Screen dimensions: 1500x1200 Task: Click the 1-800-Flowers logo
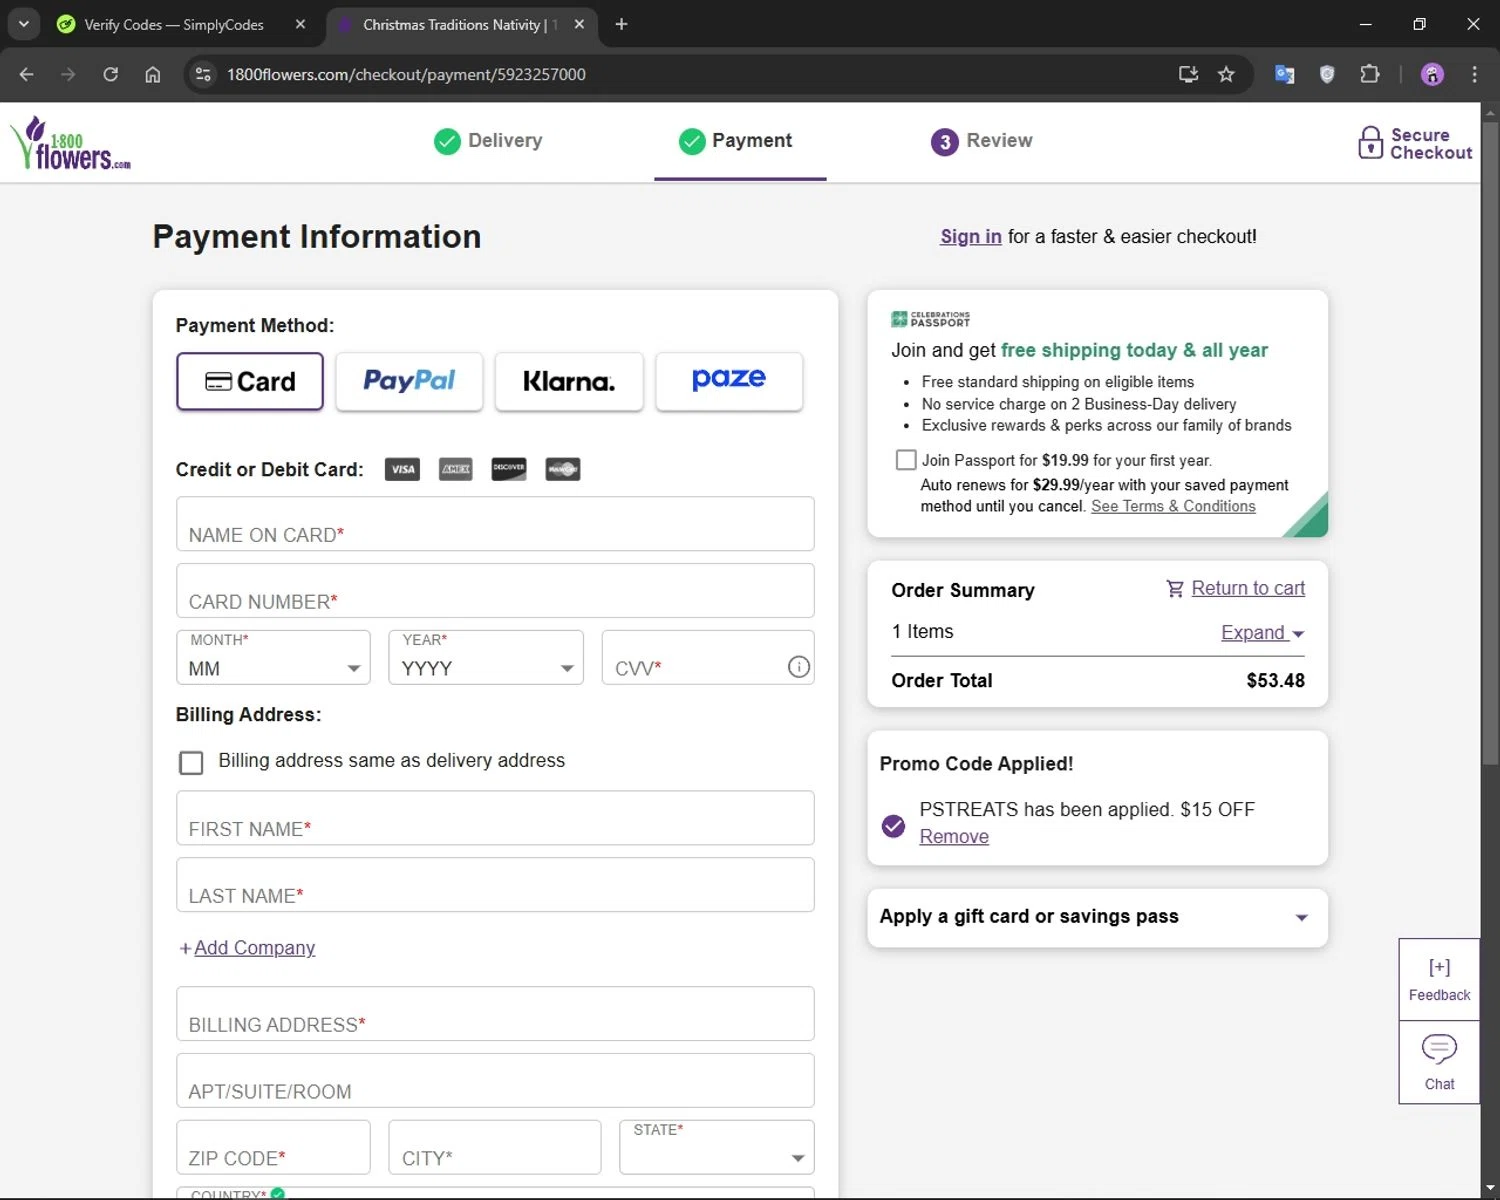(x=70, y=142)
